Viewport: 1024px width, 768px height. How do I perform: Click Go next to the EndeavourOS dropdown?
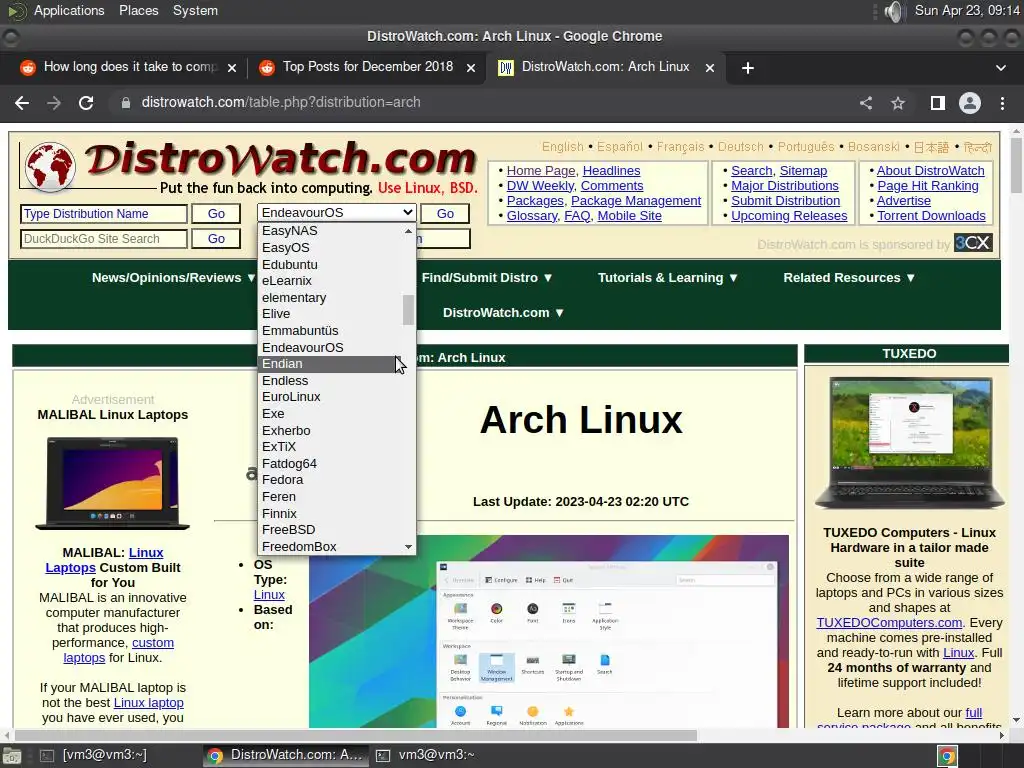point(445,214)
